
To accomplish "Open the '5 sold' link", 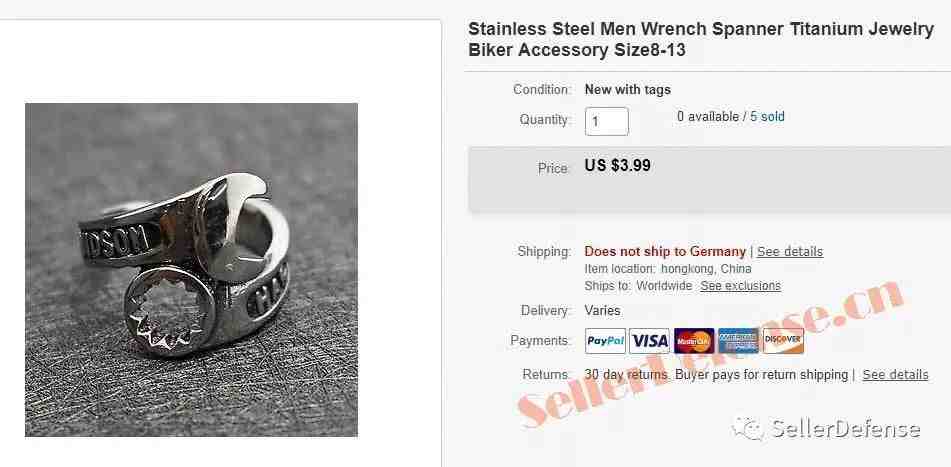I will (767, 116).
